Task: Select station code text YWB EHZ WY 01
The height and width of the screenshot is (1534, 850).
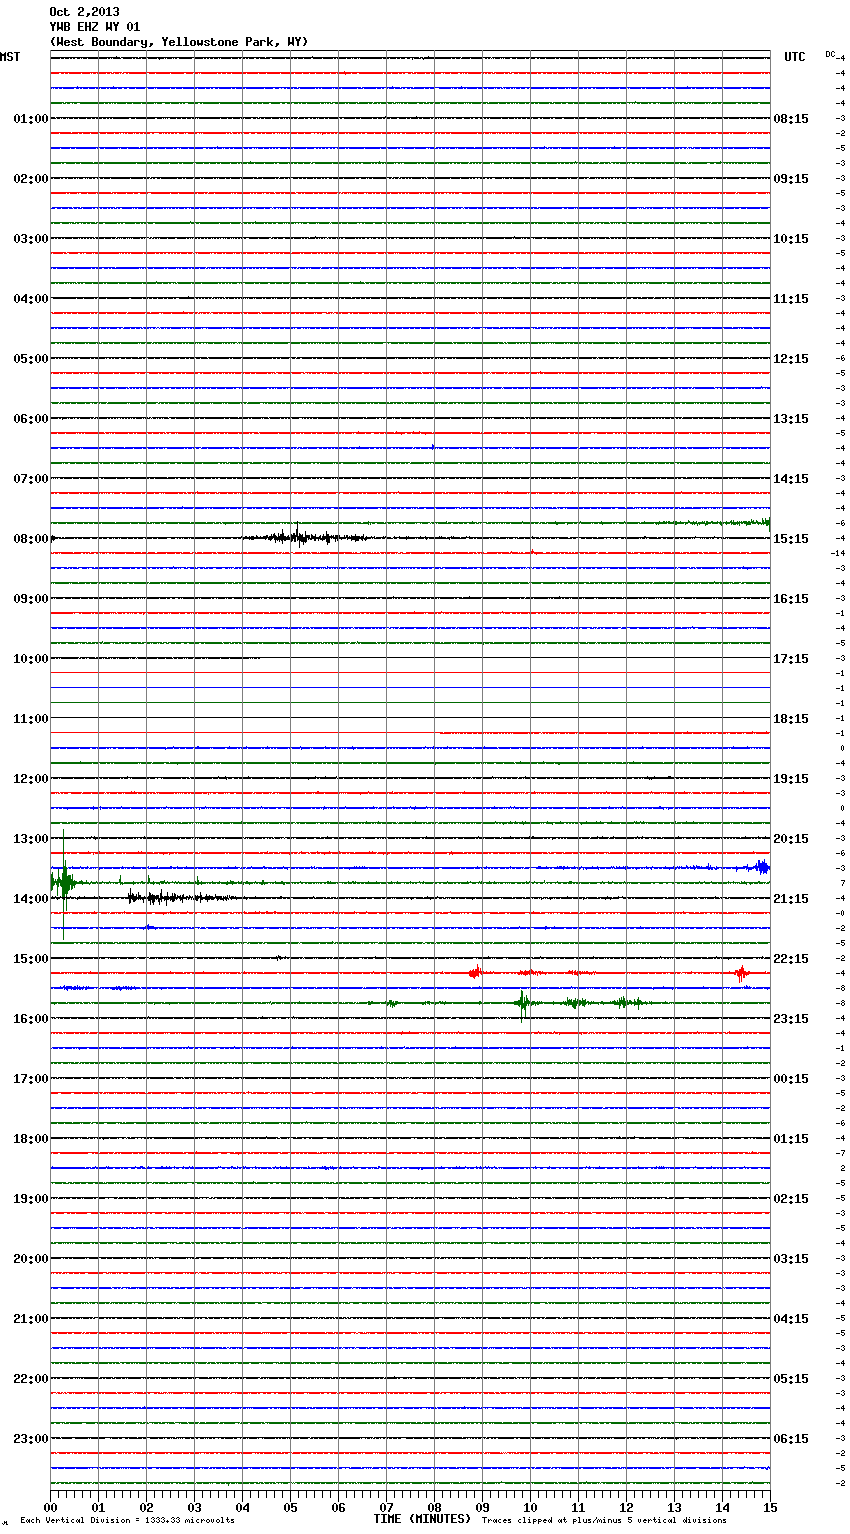Action: coord(95,27)
